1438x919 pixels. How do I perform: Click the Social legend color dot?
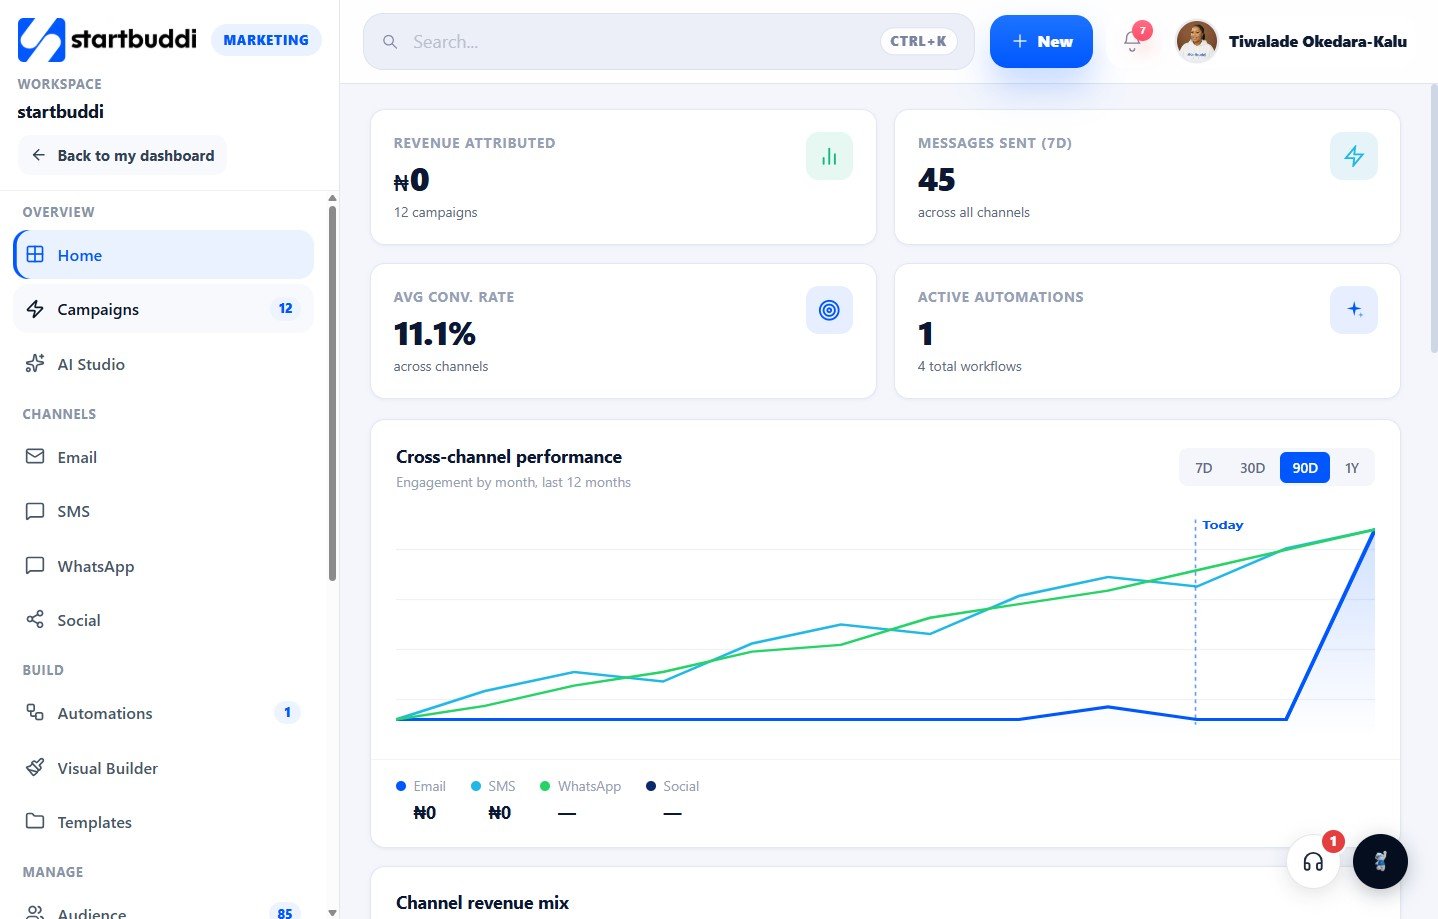pyautogui.click(x=651, y=786)
